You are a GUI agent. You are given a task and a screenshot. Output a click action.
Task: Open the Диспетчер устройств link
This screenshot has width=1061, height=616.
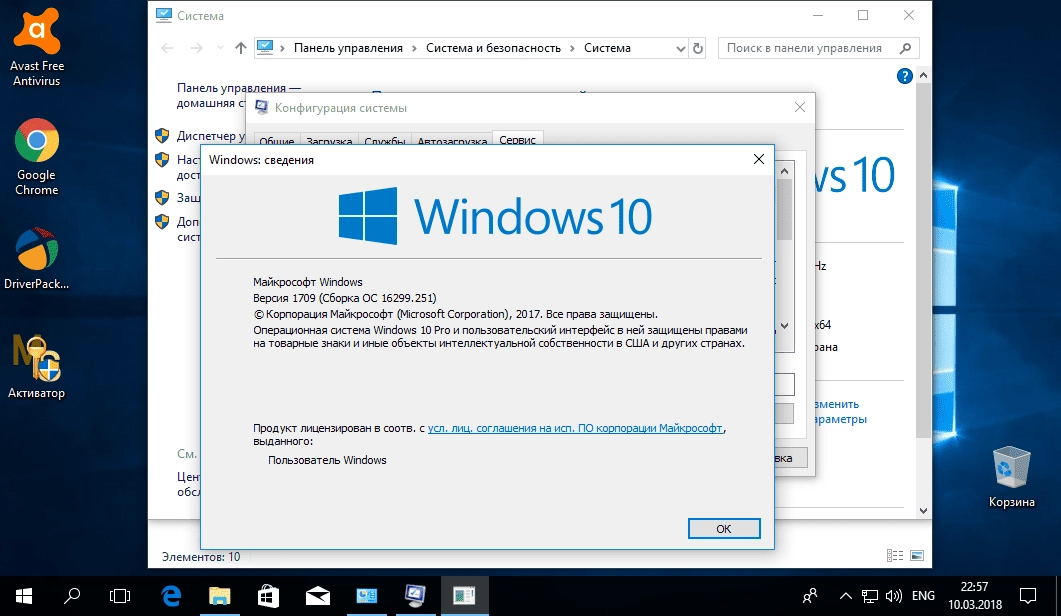click(x=210, y=135)
